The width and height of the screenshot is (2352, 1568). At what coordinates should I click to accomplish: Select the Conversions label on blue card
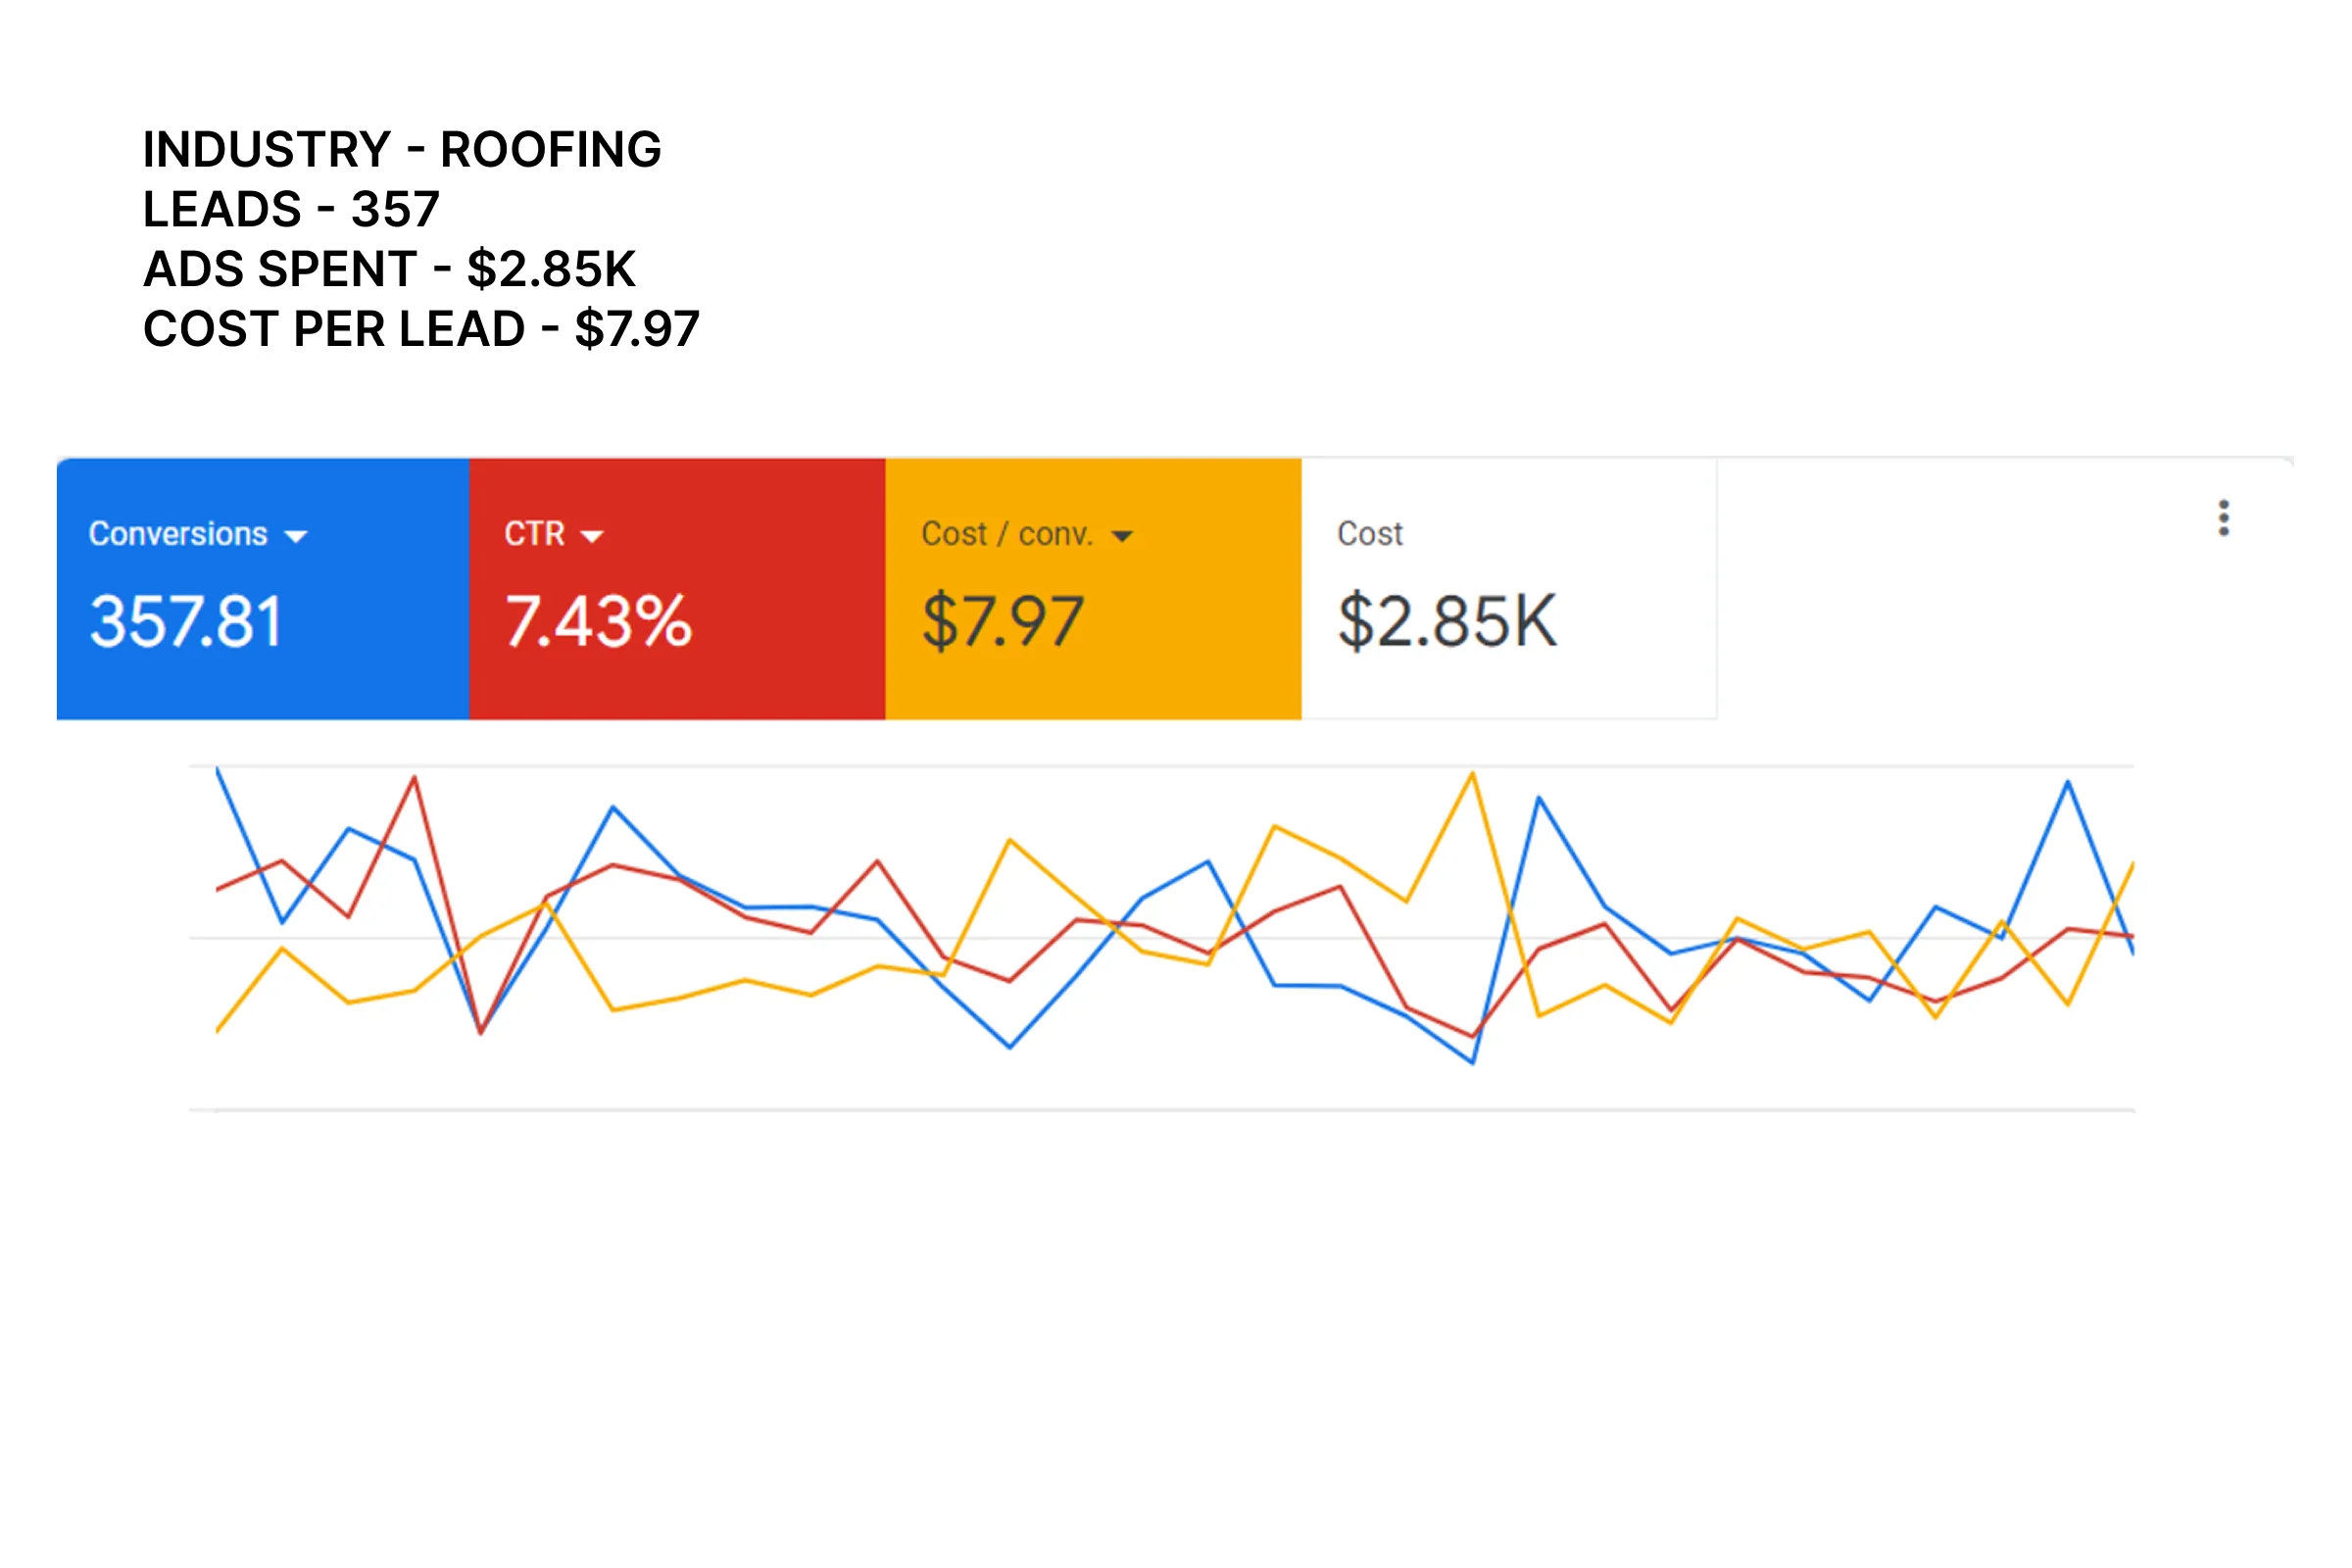point(178,534)
